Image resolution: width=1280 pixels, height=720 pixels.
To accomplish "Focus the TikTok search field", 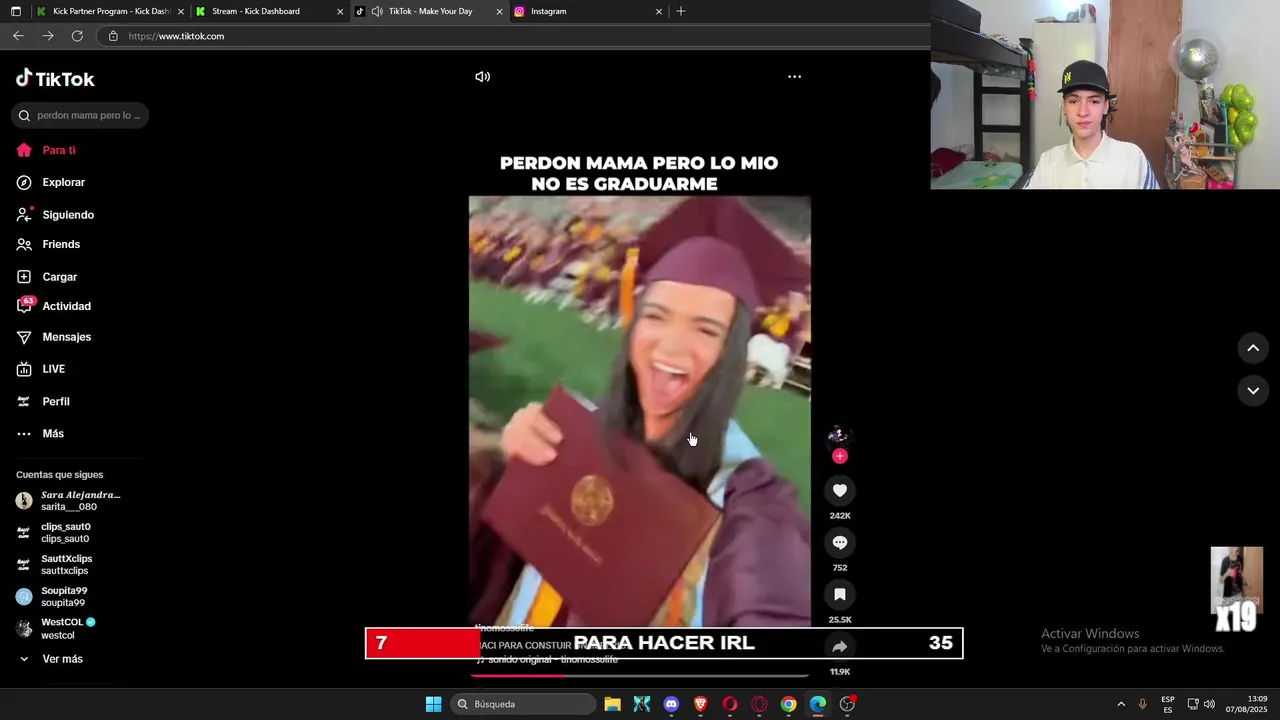I will tap(80, 115).
